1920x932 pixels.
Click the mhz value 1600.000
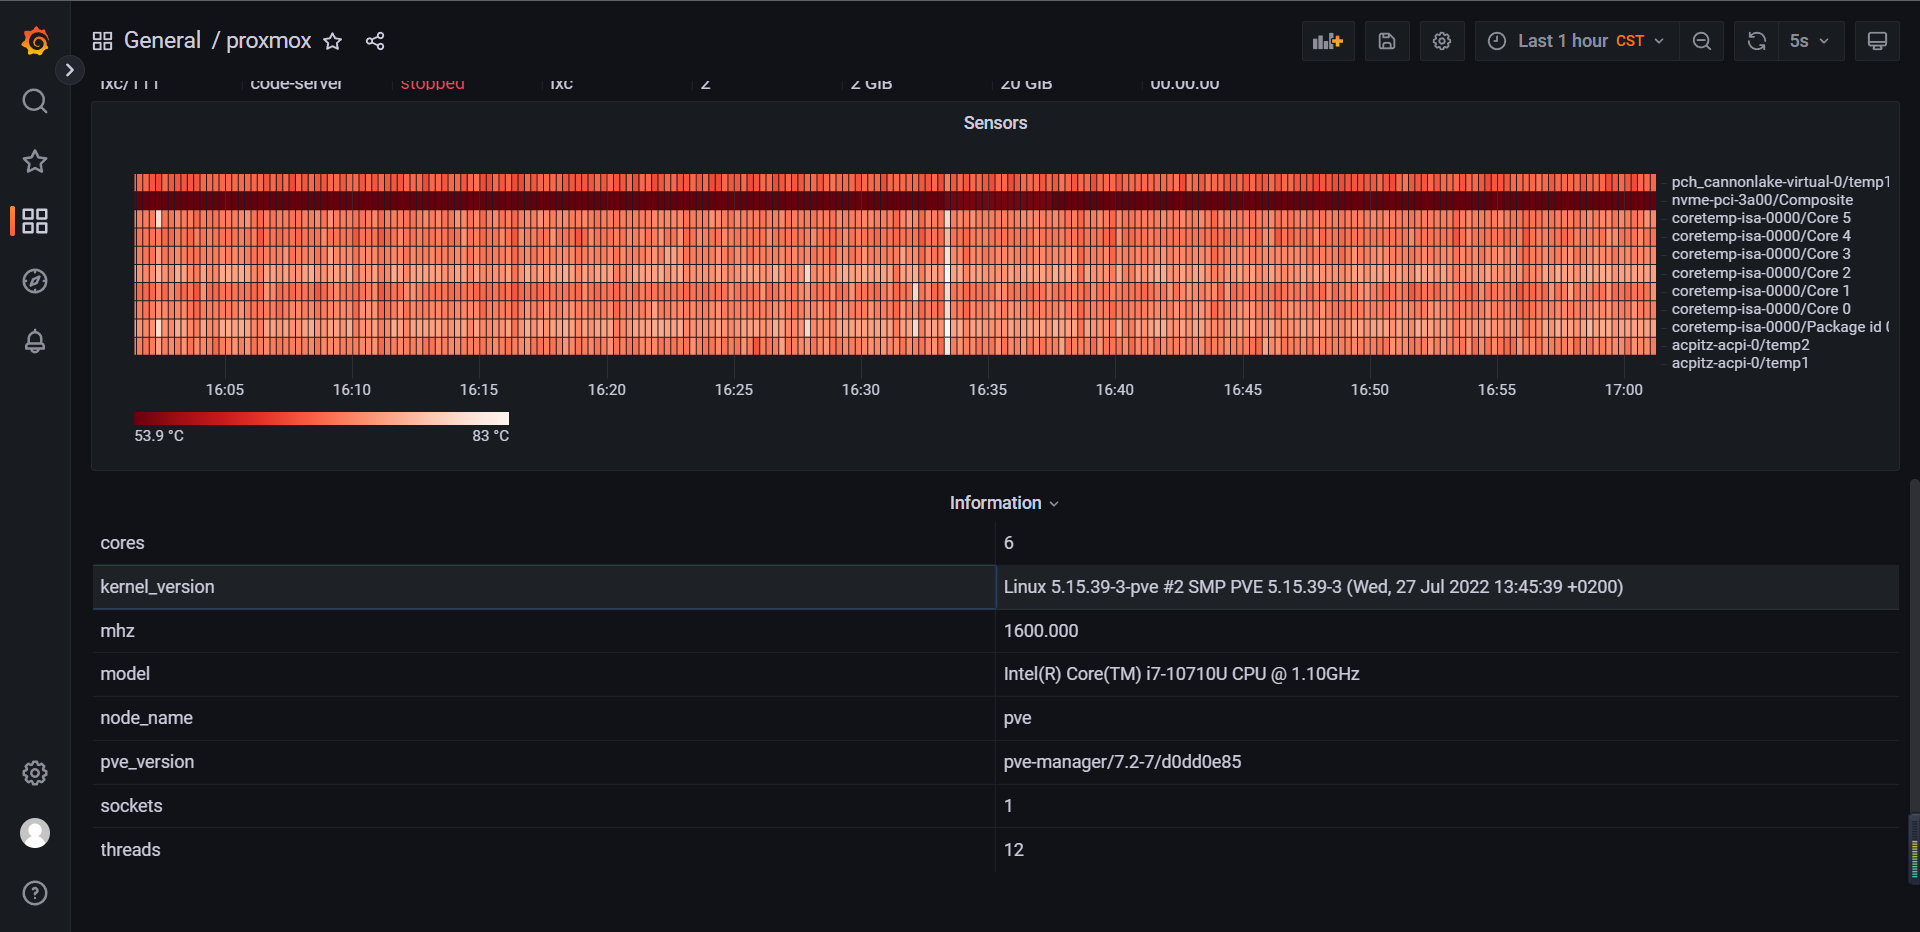(1041, 631)
